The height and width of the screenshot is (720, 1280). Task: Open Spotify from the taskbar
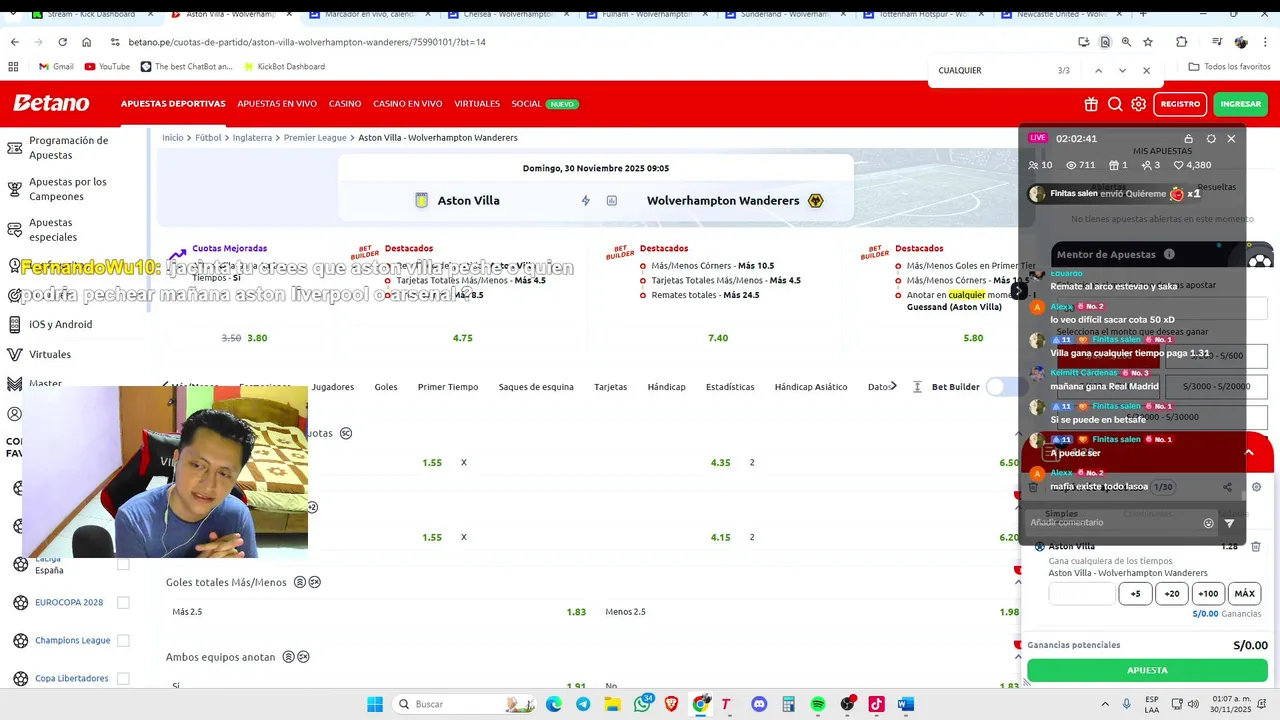pyautogui.click(x=818, y=704)
